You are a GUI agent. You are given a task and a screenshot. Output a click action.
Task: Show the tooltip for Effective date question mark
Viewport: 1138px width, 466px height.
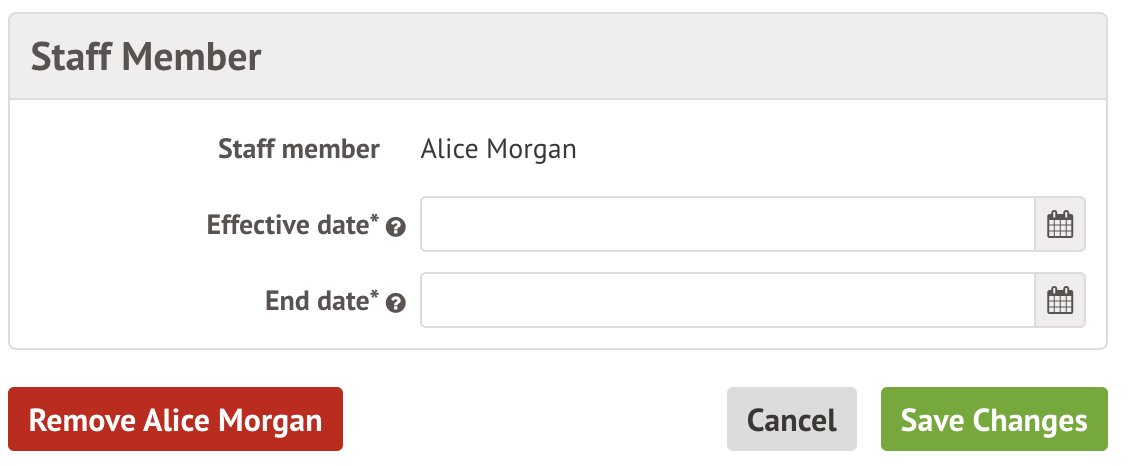(396, 228)
